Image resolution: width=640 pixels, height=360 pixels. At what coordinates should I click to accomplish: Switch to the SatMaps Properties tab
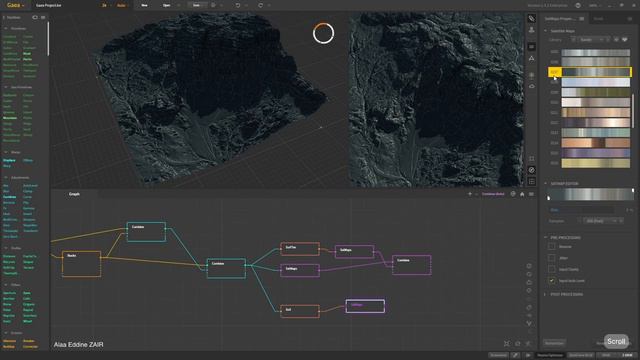click(559, 18)
